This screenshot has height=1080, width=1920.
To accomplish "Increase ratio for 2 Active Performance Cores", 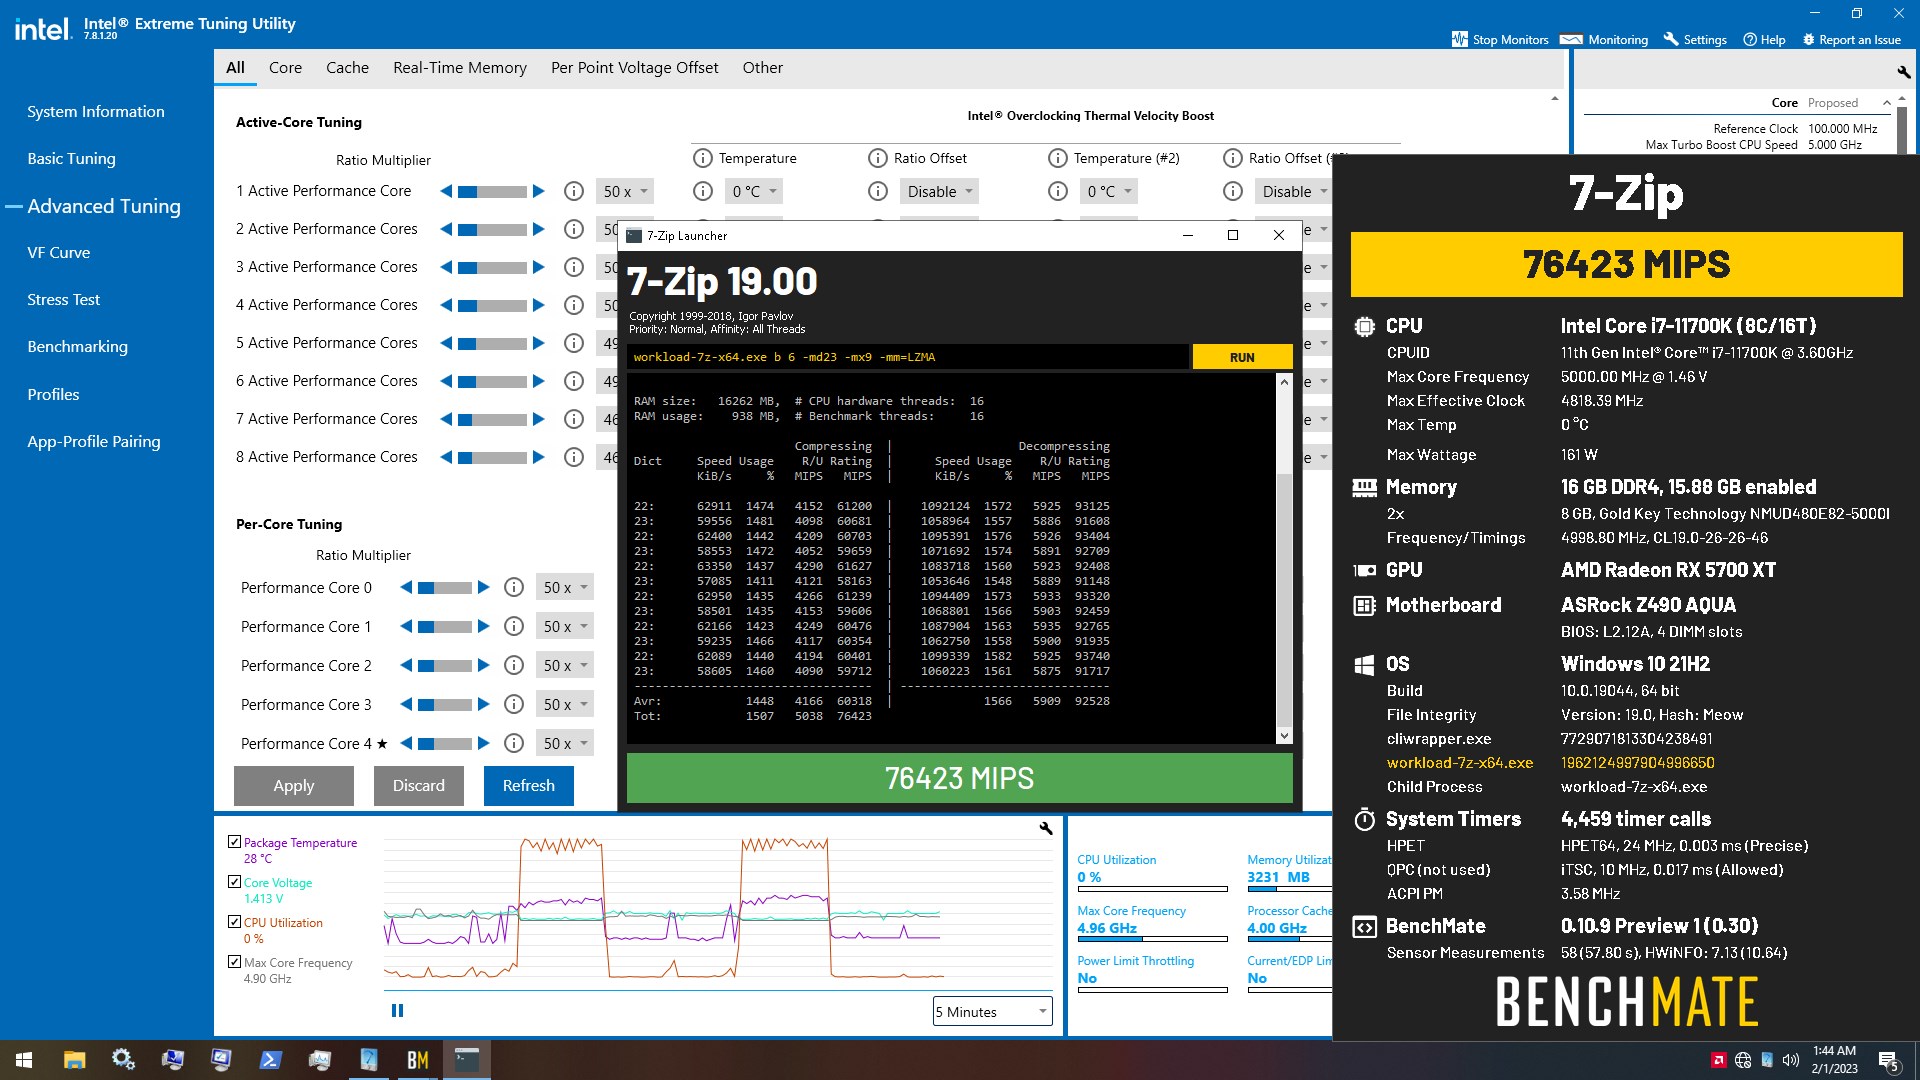I will pyautogui.click(x=539, y=229).
